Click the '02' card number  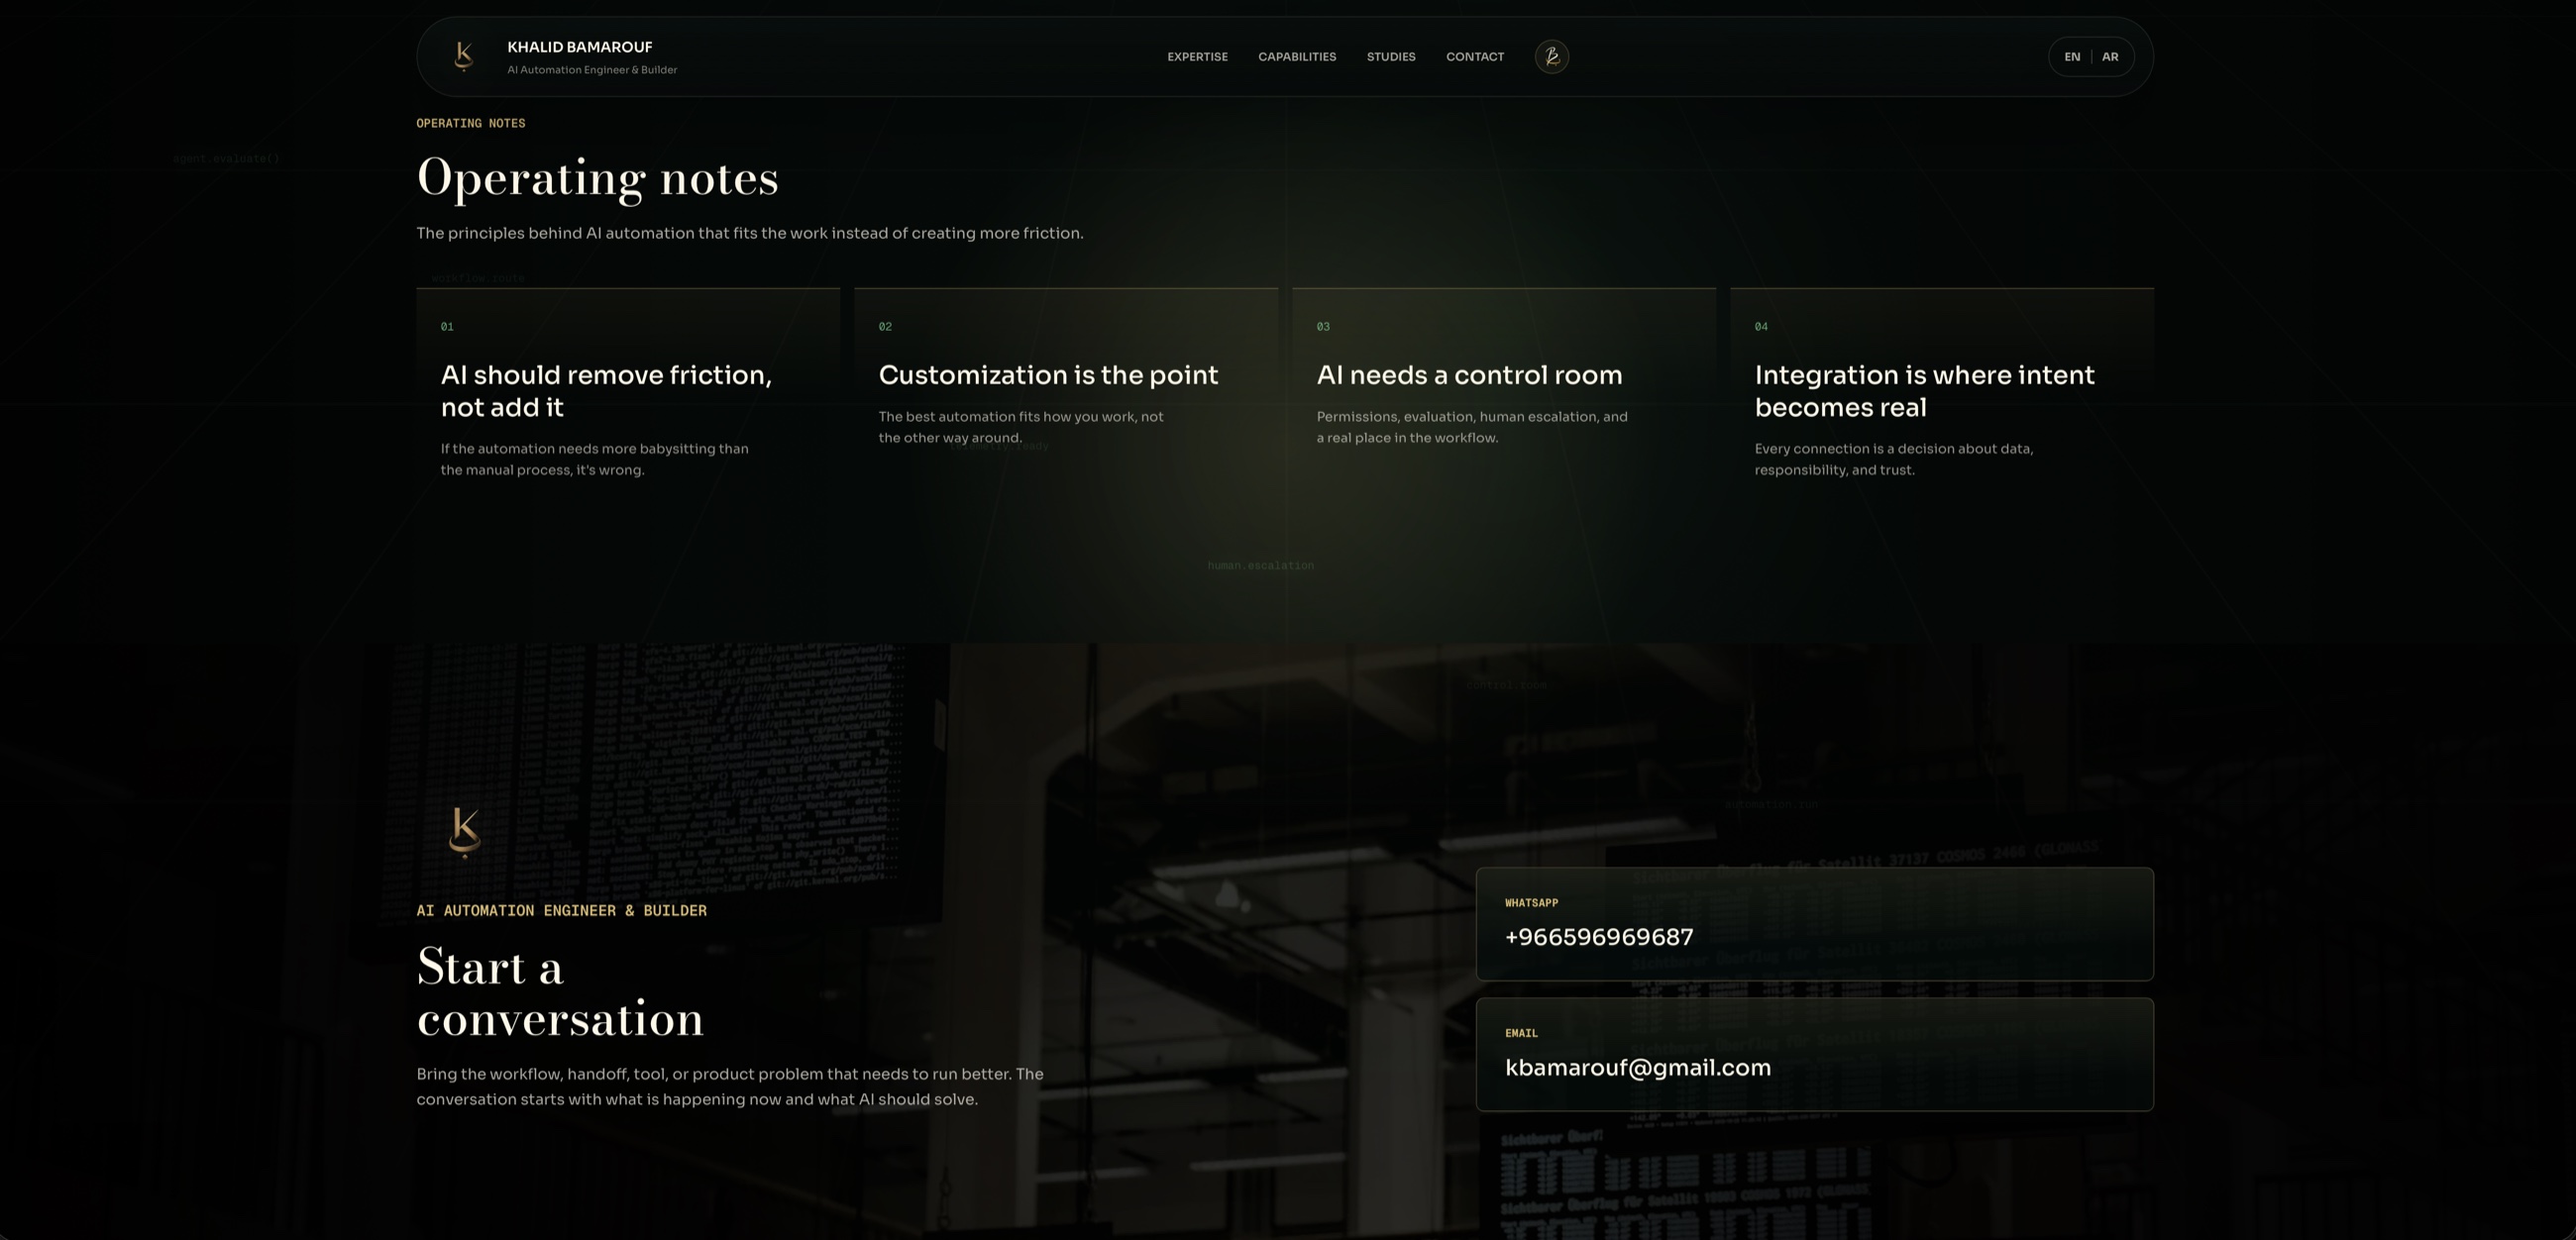[x=885, y=327]
